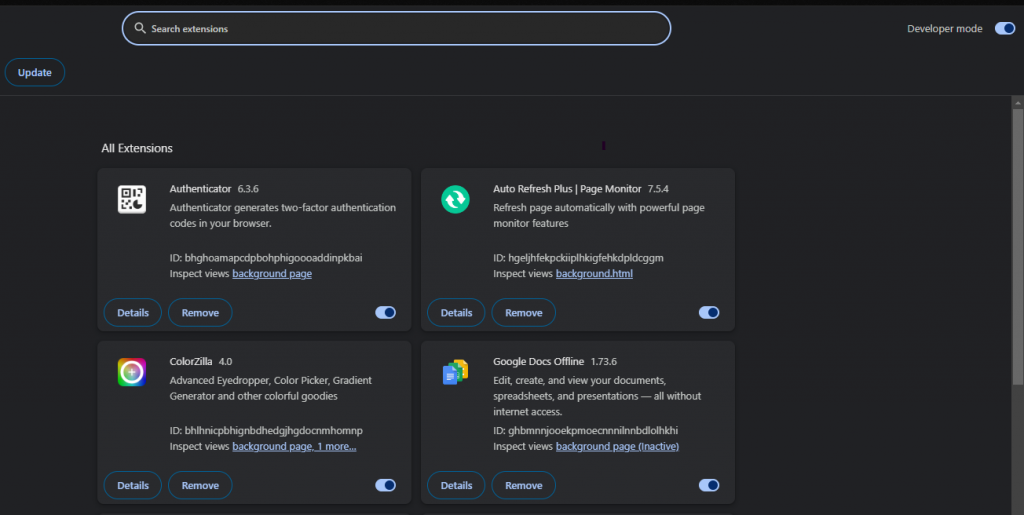Click the Authenticator QR code icon

point(131,199)
